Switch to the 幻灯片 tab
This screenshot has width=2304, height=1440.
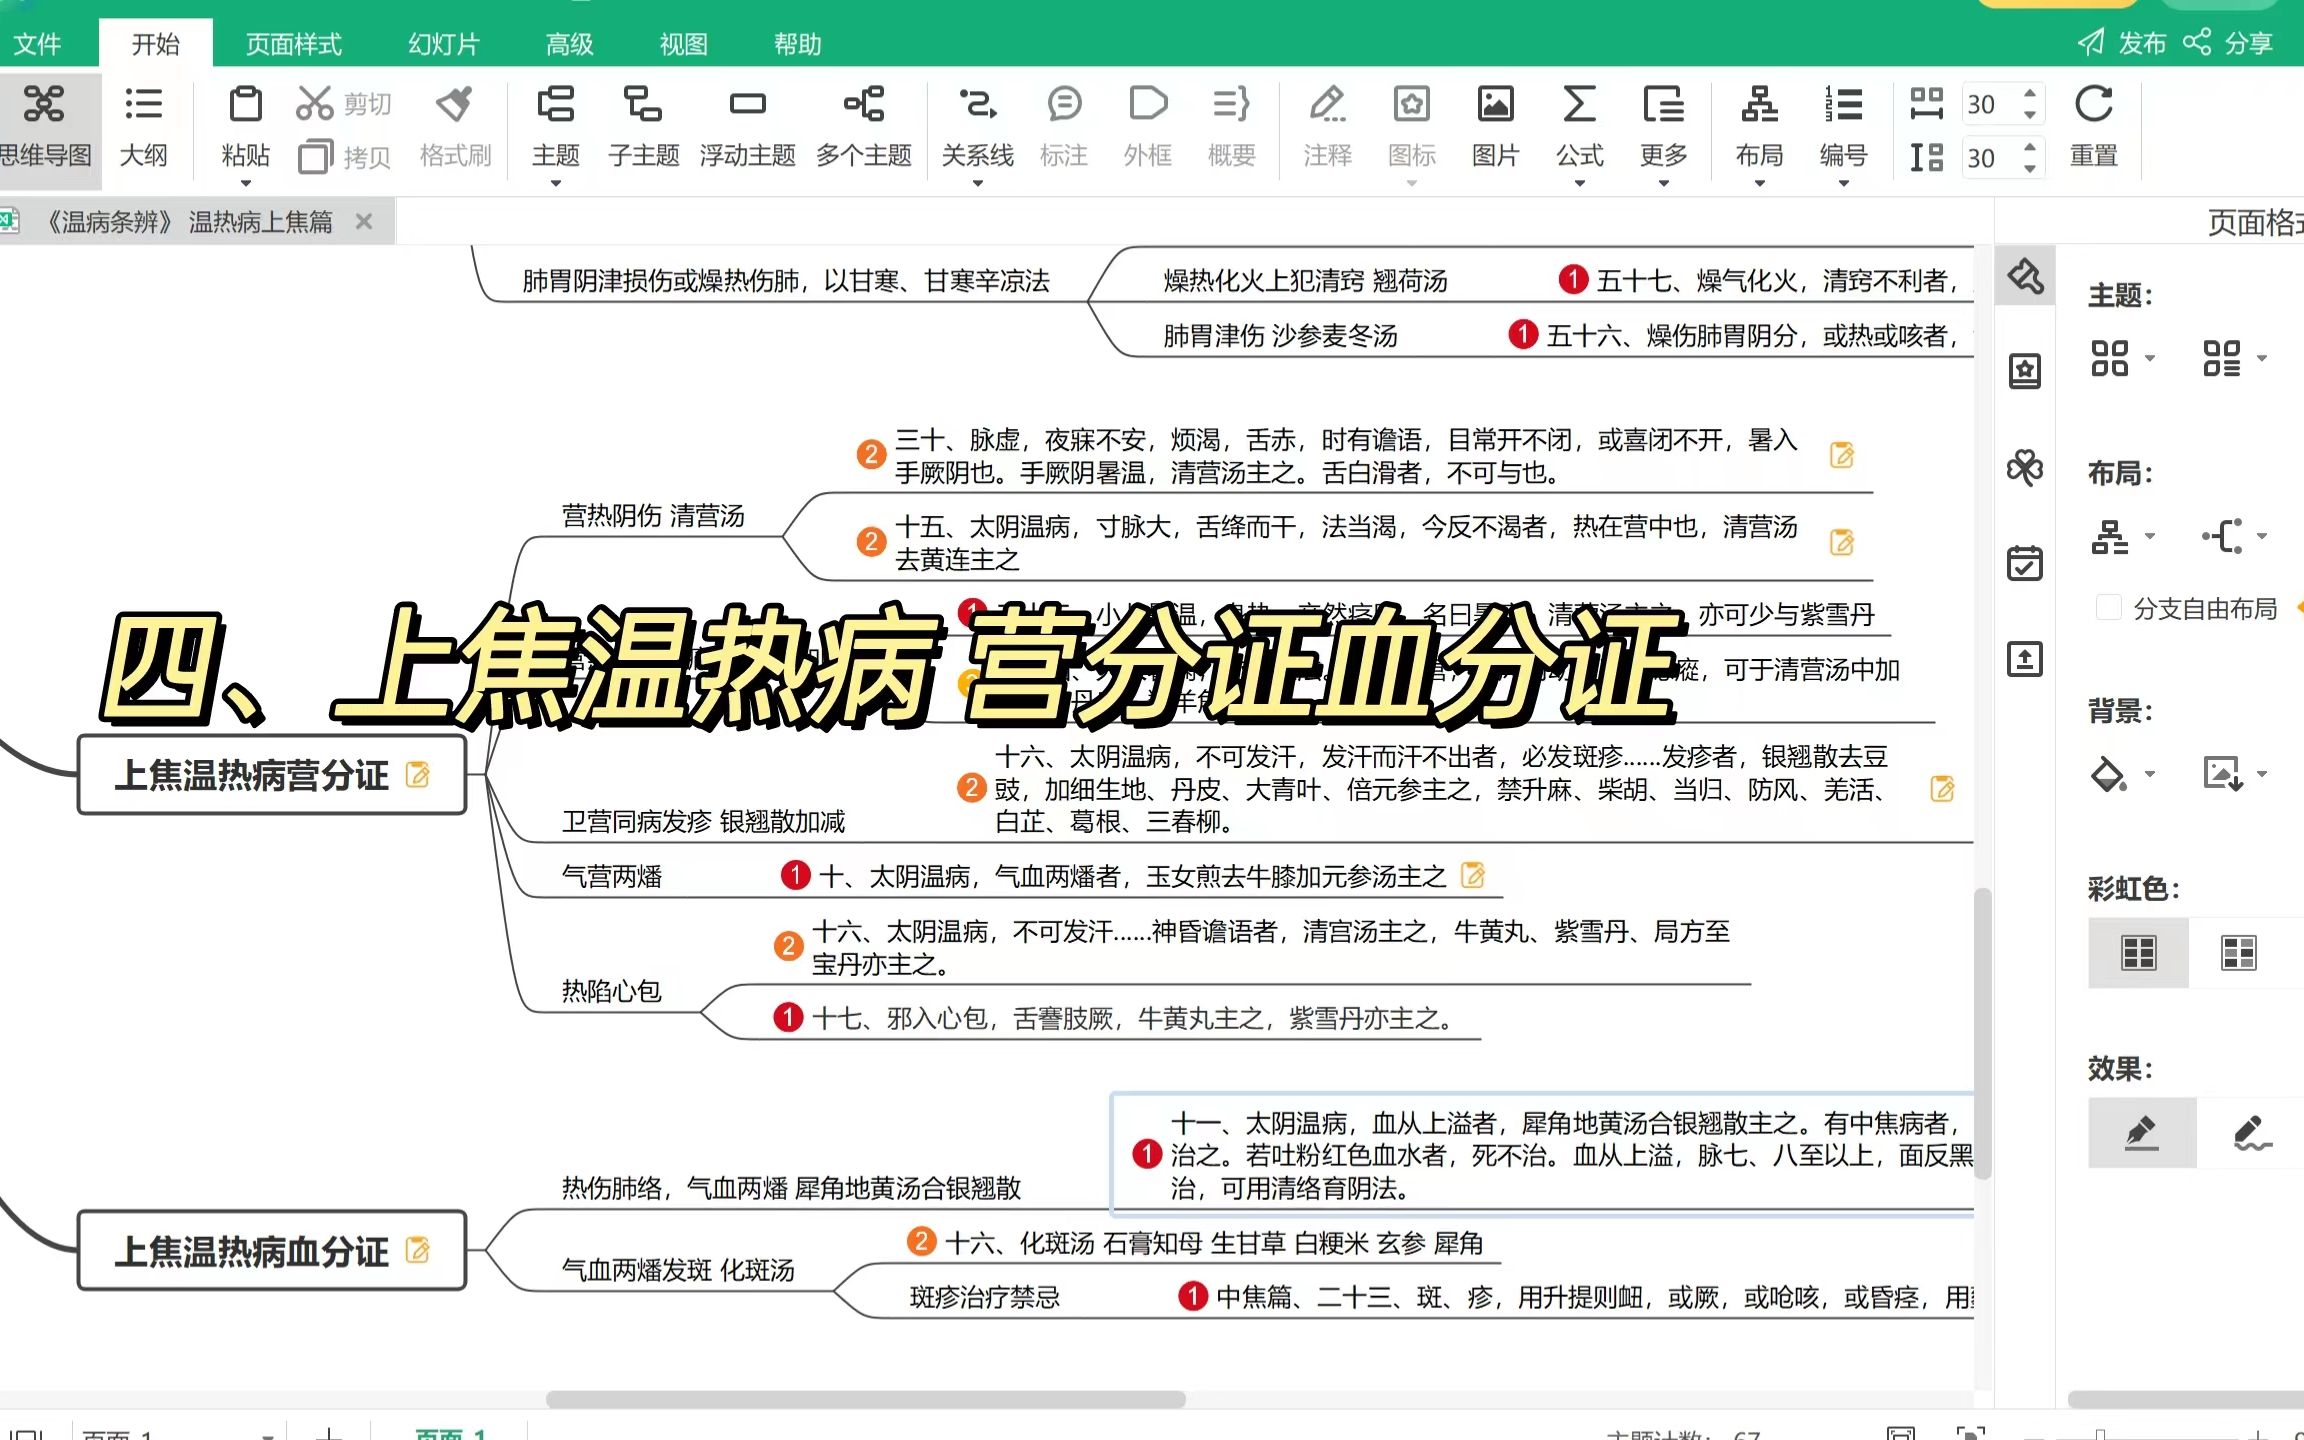pyautogui.click(x=444, y=44)
